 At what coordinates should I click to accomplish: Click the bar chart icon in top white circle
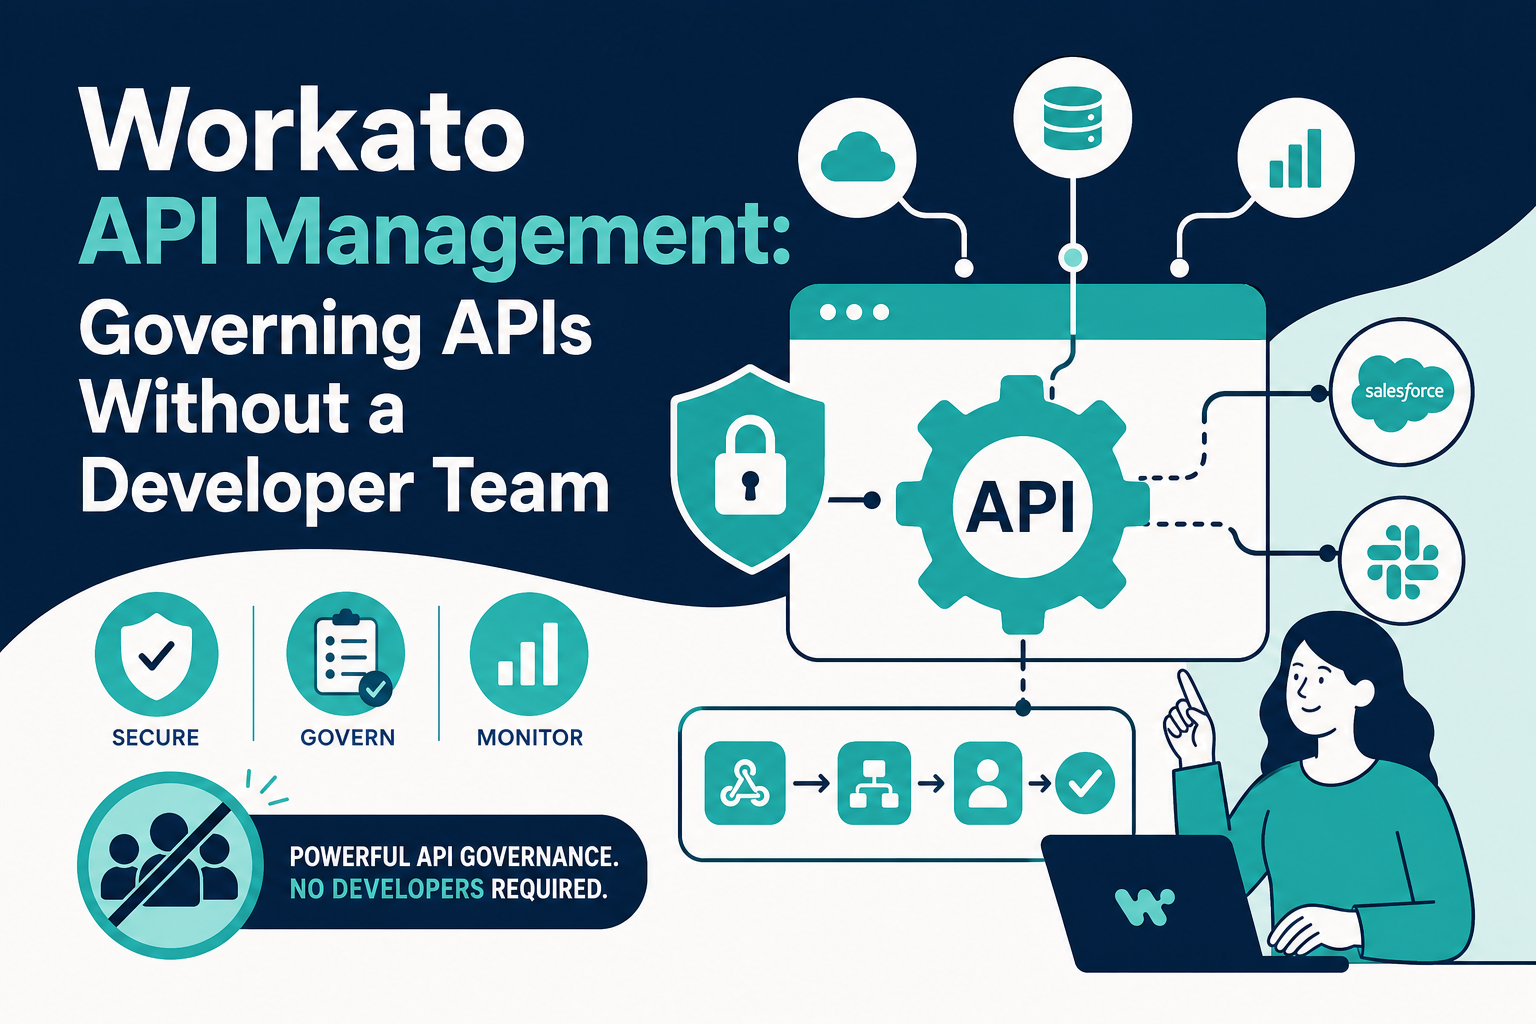tap(1296, 158)
